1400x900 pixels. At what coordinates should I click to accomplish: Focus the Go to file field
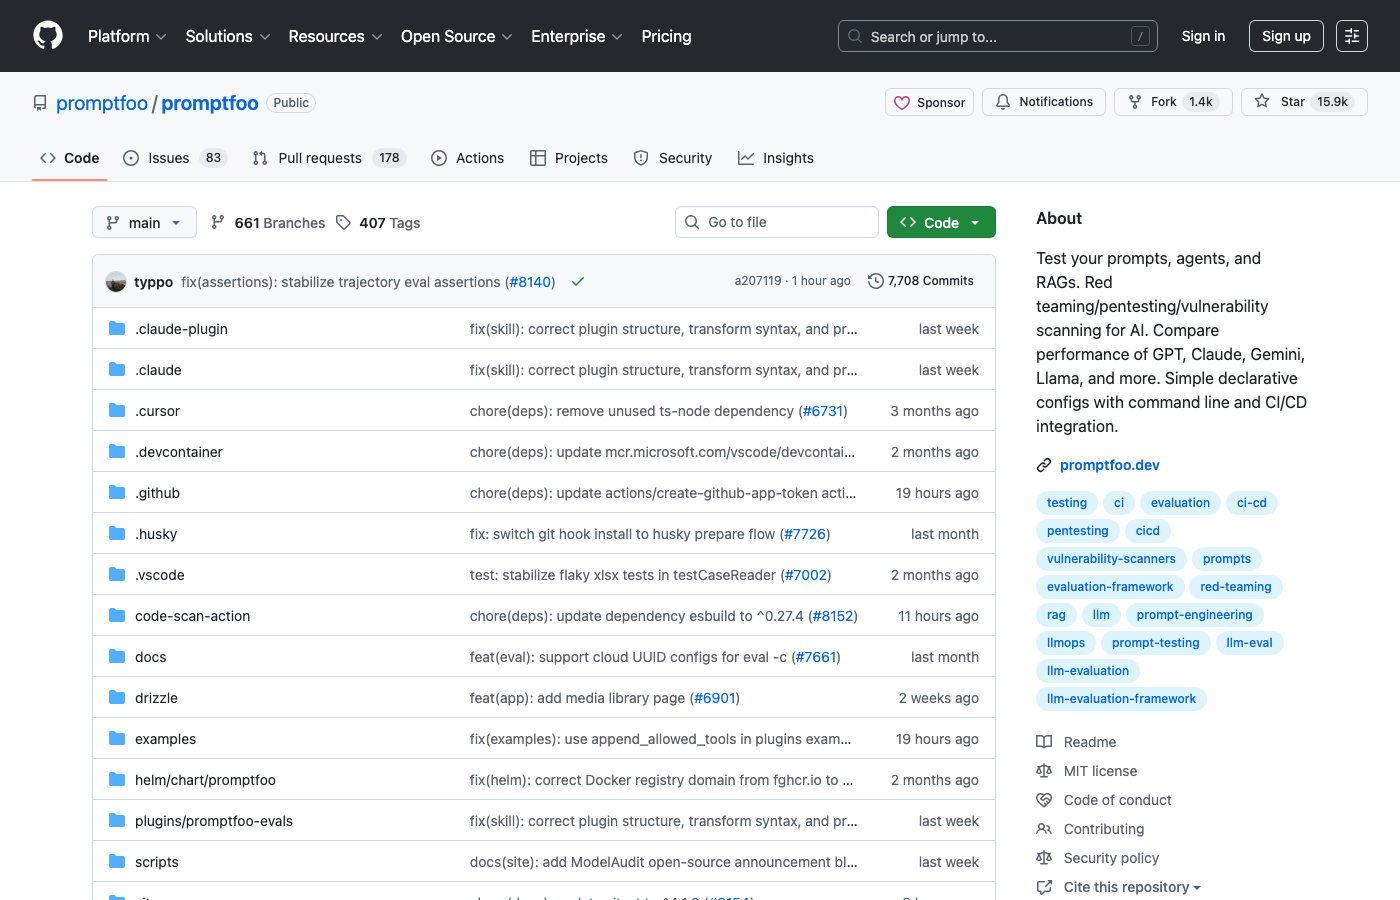(777, 222)
